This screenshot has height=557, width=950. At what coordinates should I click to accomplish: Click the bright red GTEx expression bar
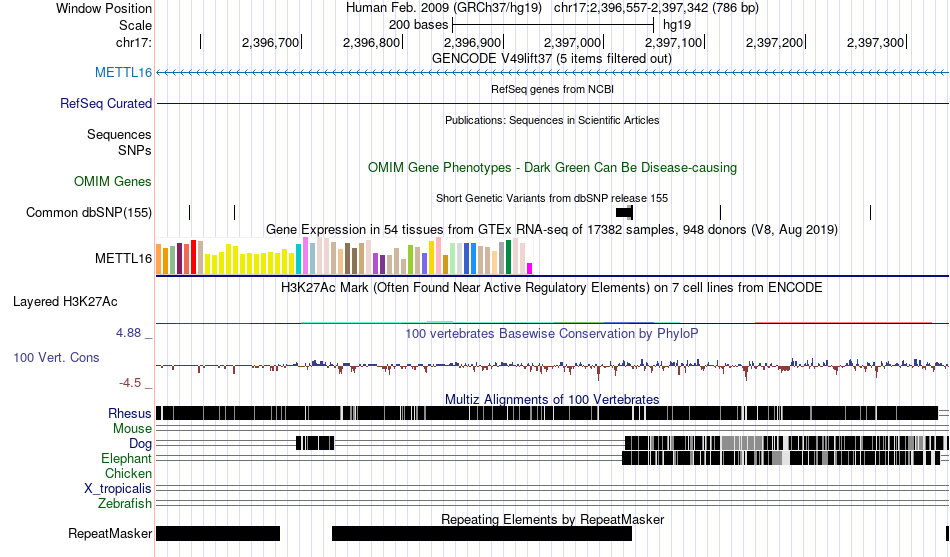pos(193,257)
